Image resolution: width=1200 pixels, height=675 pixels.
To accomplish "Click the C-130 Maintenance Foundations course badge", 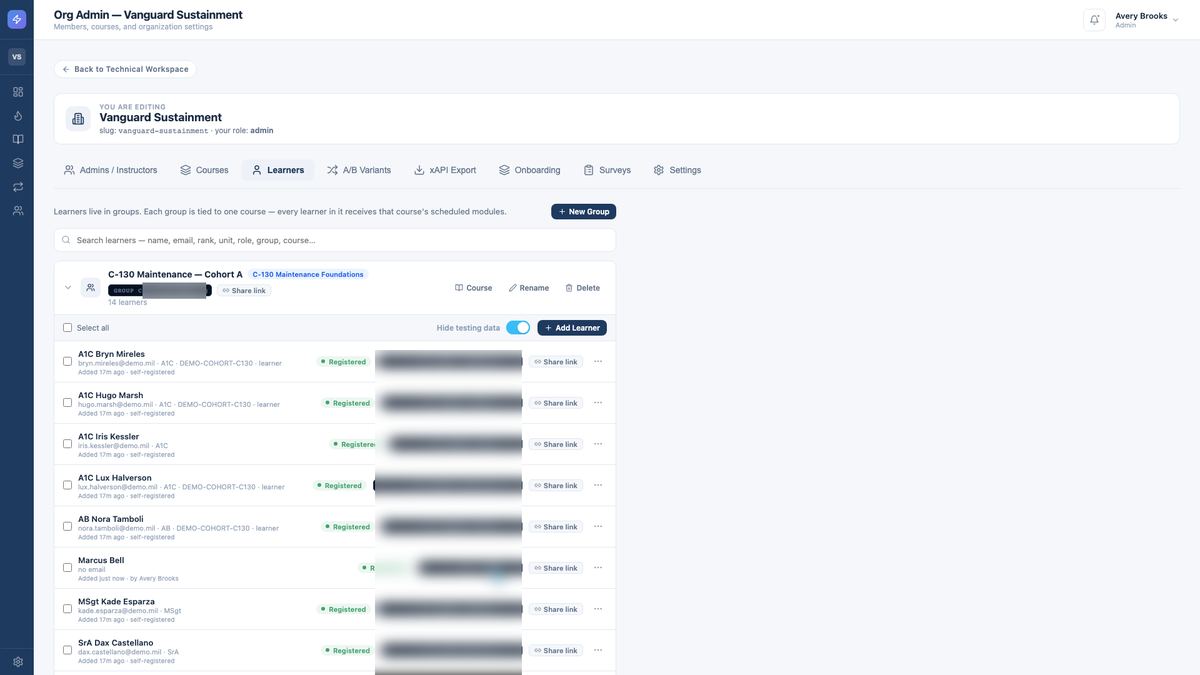I will [x=308, y=274].
